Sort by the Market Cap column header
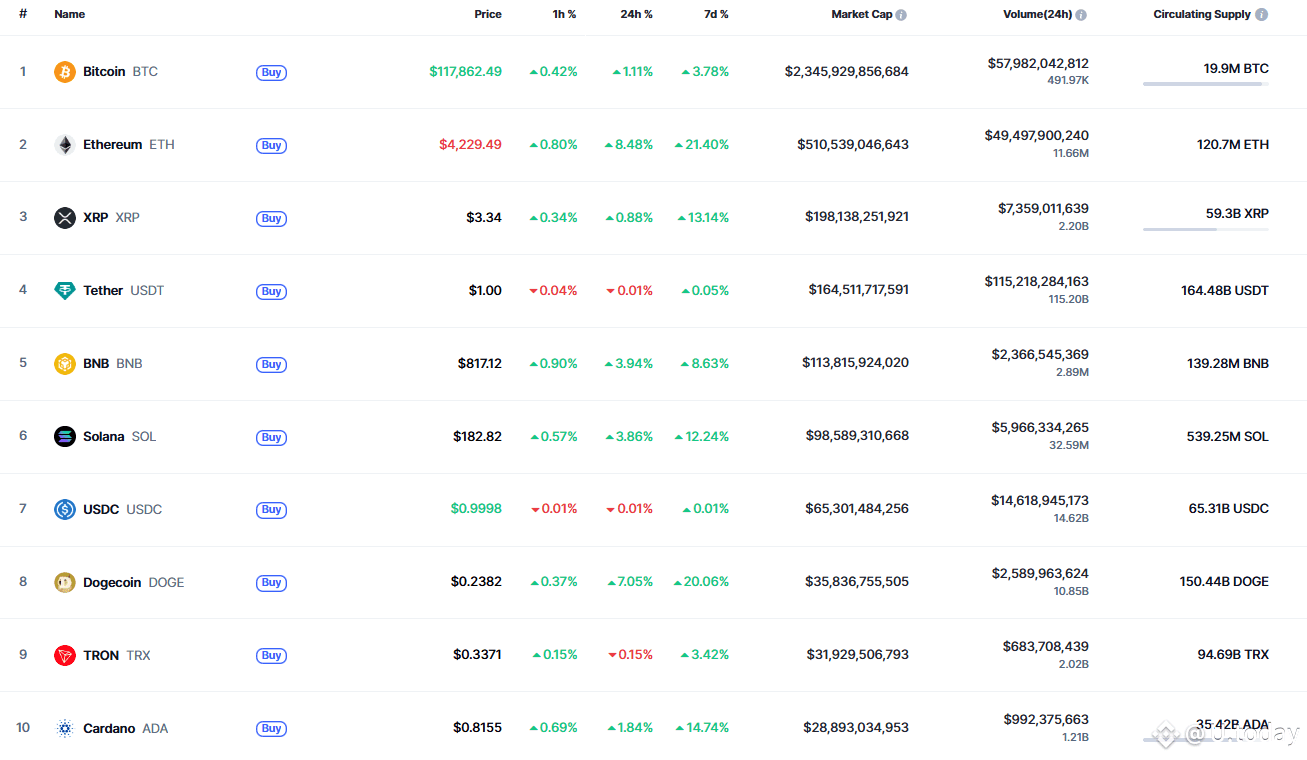The image size is (1307, 760). tap(862, 15)
